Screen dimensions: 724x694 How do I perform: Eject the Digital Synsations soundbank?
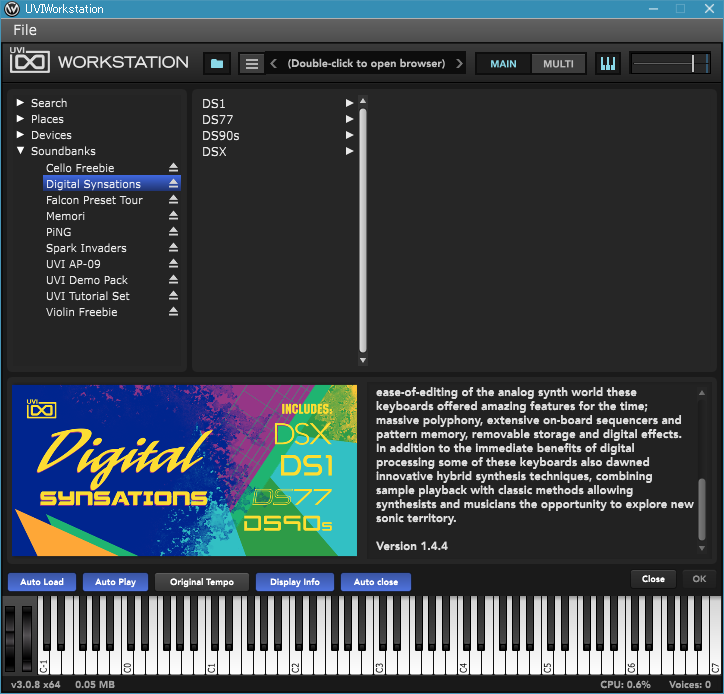173,184
